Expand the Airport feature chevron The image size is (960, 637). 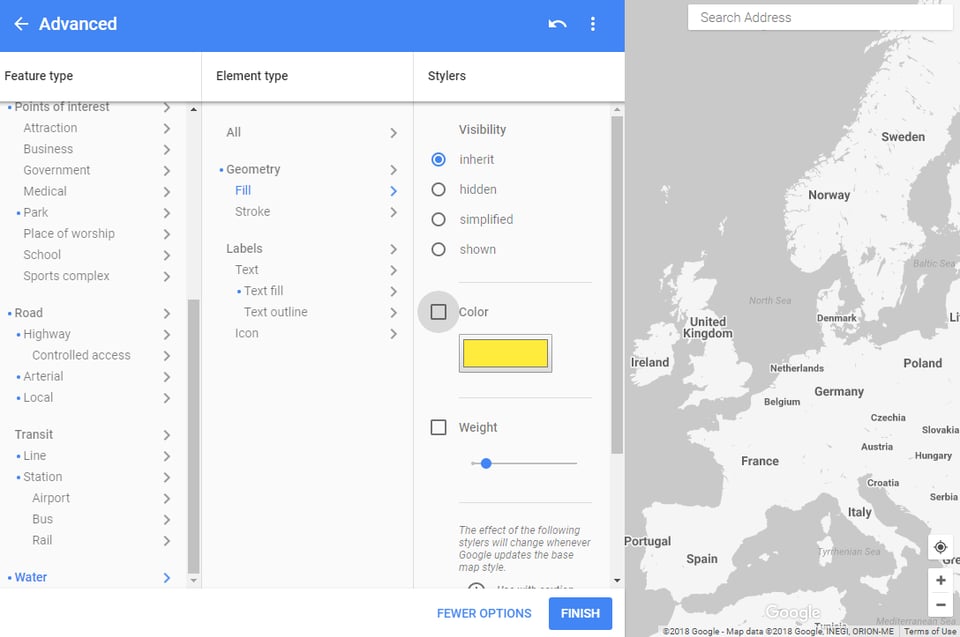click(x=167, y=499)
